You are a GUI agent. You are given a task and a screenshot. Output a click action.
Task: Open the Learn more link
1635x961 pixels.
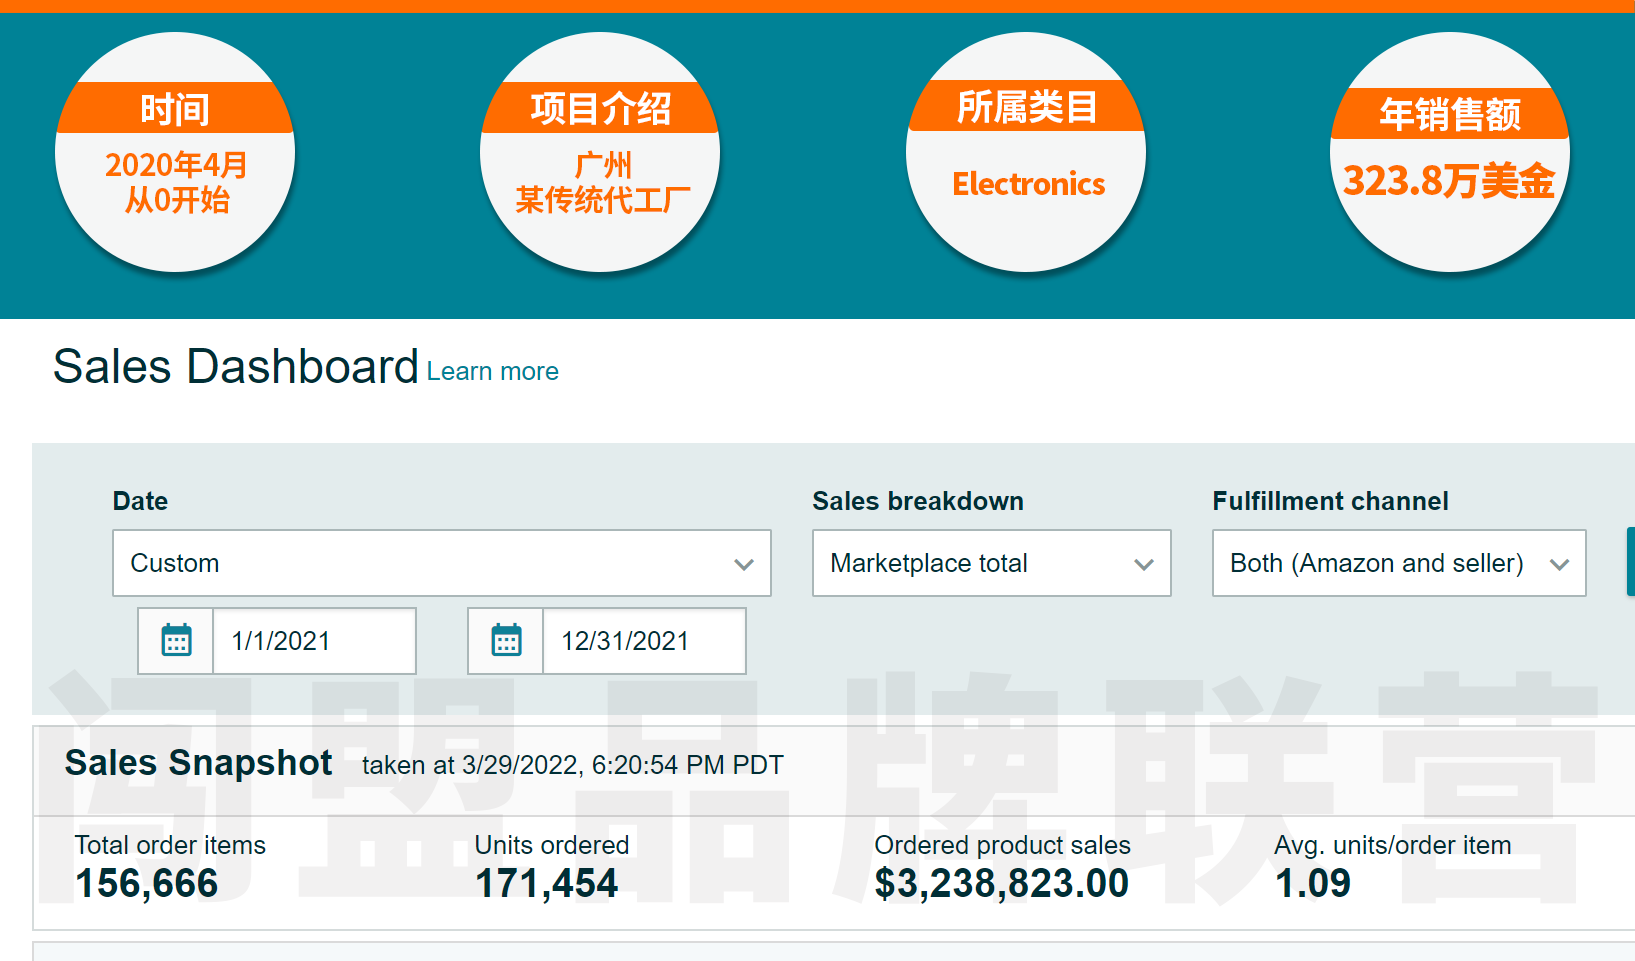pos(492,371)
